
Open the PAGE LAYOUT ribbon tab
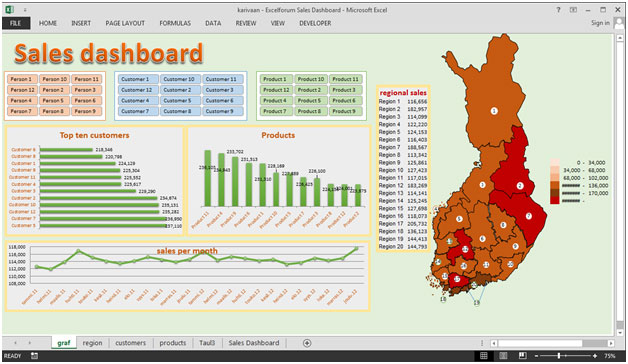(125, 23)
